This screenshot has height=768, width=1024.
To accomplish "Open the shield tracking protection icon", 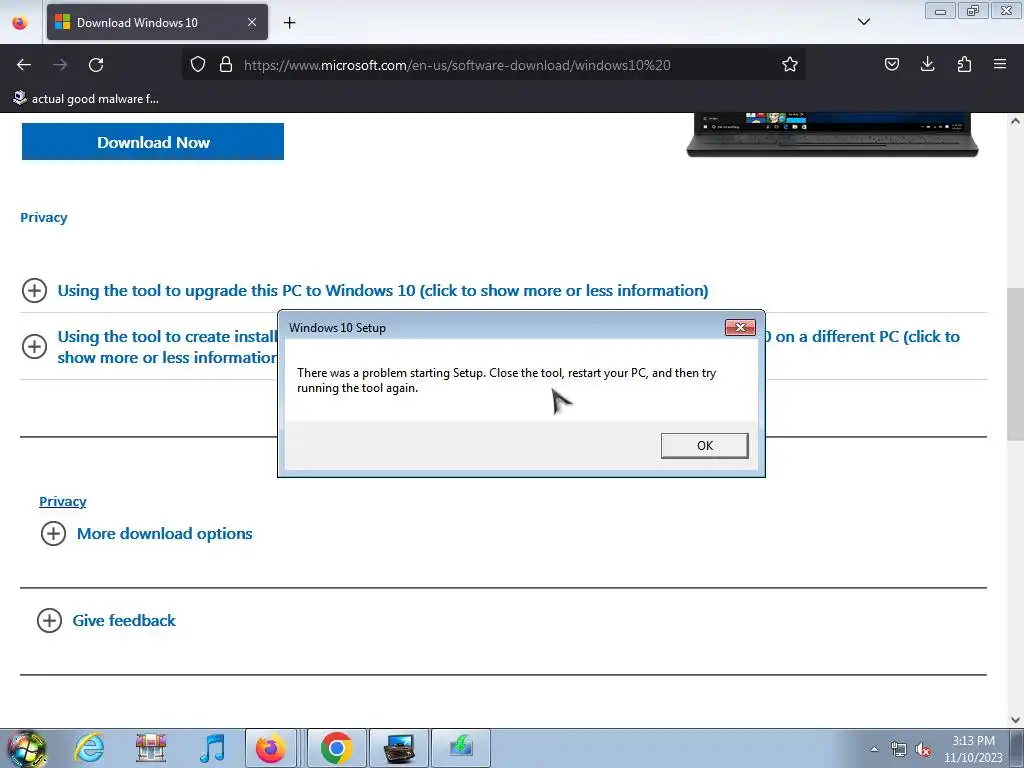I will coord(197,65).
